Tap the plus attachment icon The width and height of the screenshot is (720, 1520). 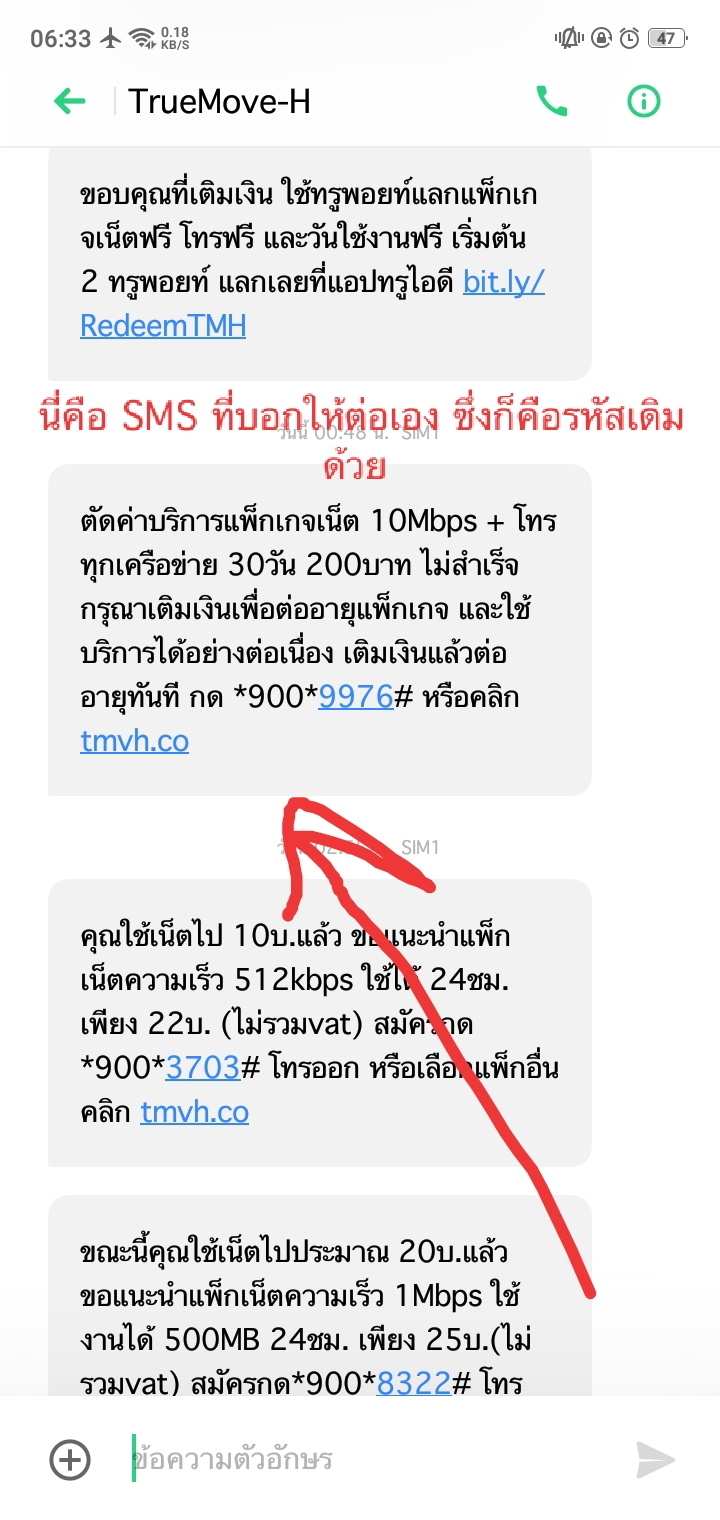point(70,1460)
